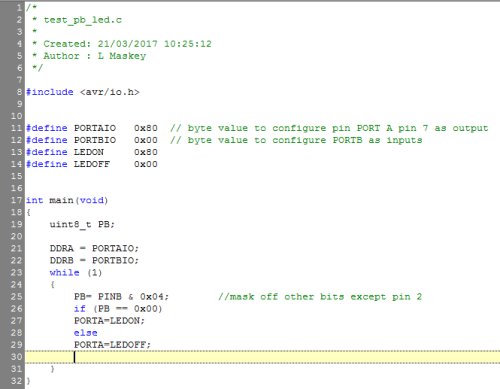Viewport: 500px width, 389px height.
Task: Click the main function name on line 17
Action: (x=61, y=200)
